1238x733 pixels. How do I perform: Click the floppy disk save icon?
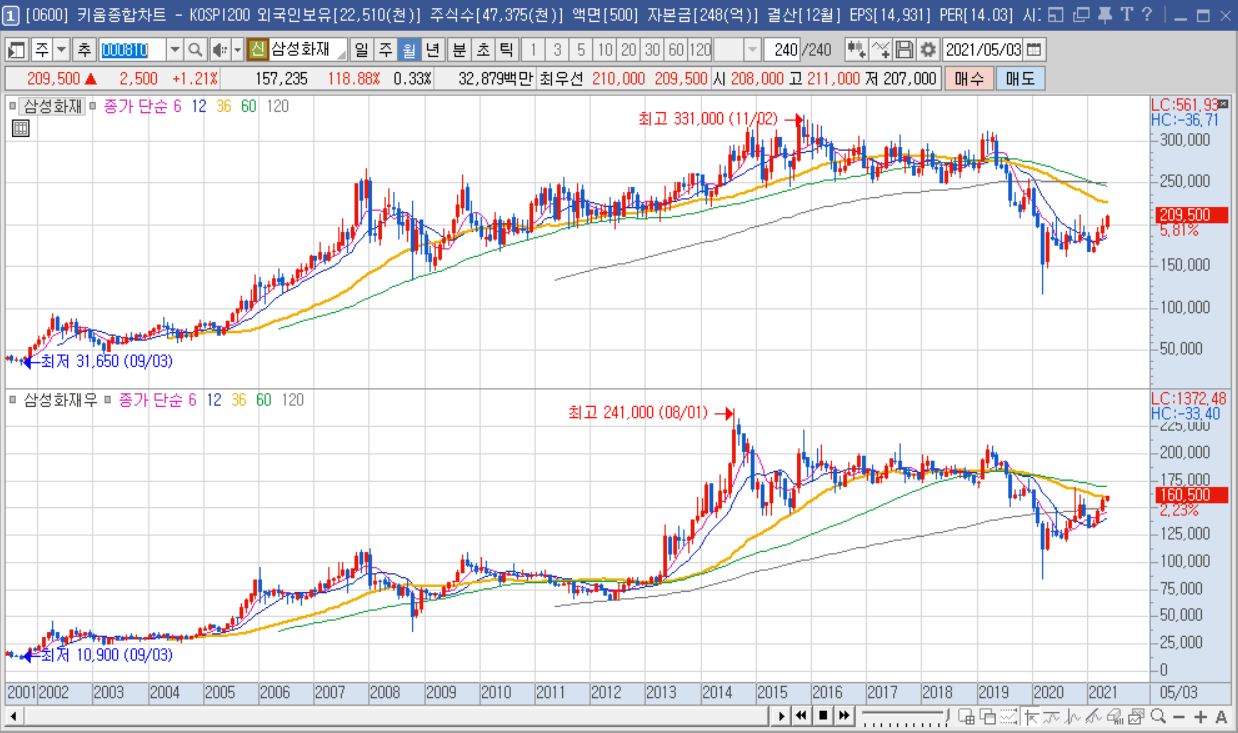coord(904,50)
